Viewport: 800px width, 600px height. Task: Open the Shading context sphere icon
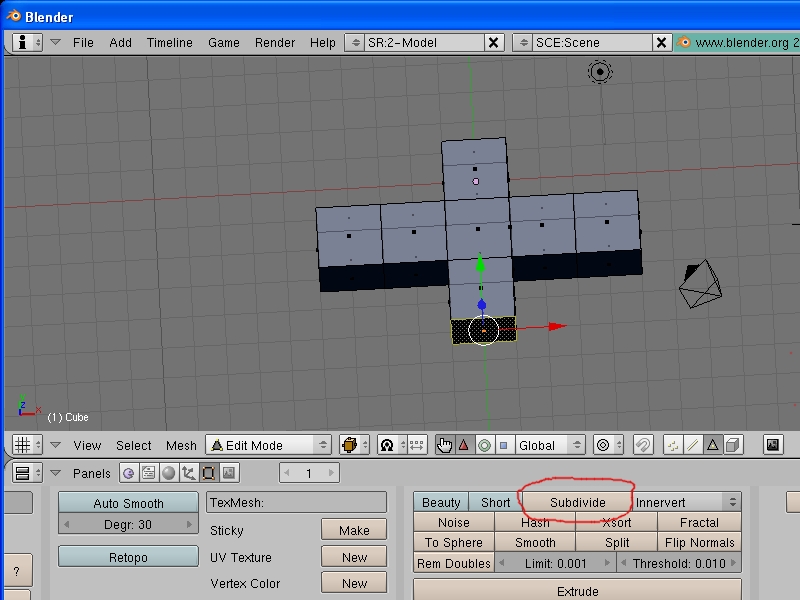tap(168, 473)
